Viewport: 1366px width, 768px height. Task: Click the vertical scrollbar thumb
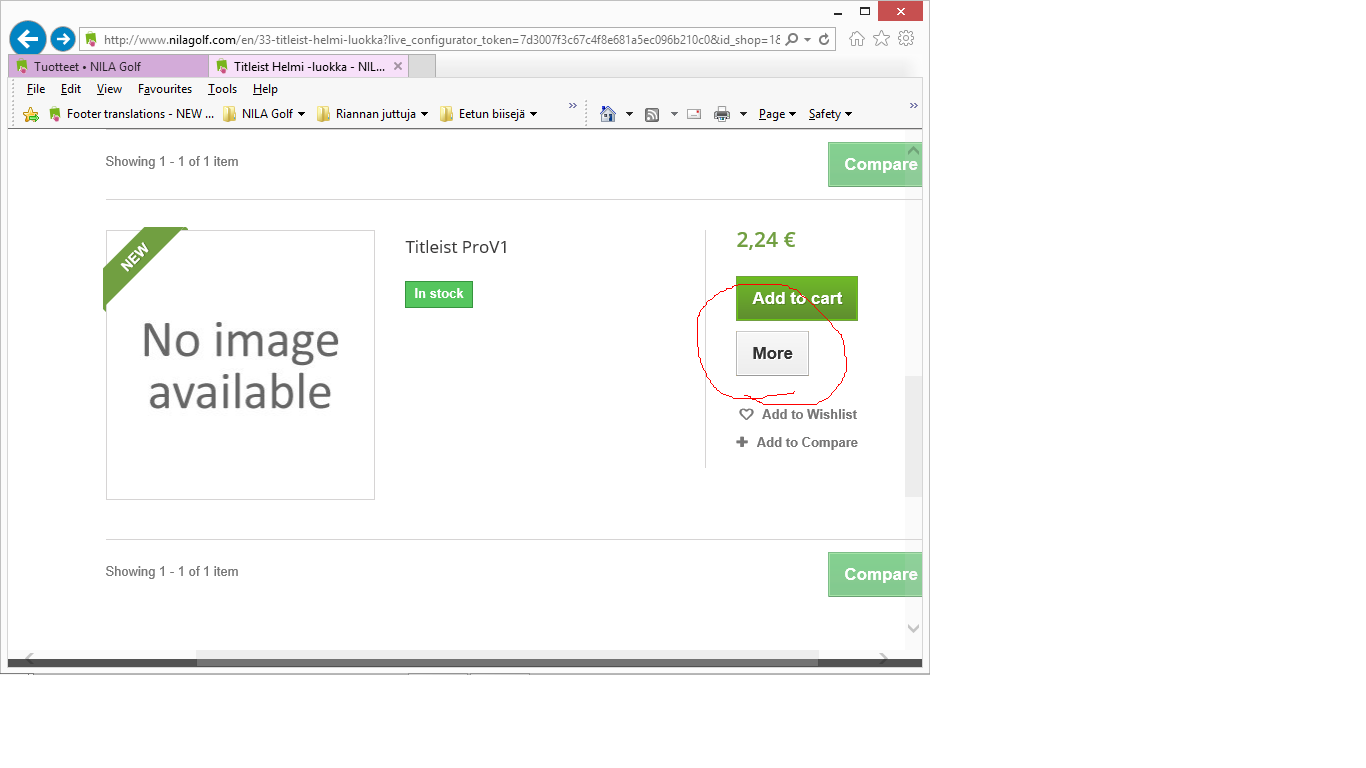coord(913,437)
